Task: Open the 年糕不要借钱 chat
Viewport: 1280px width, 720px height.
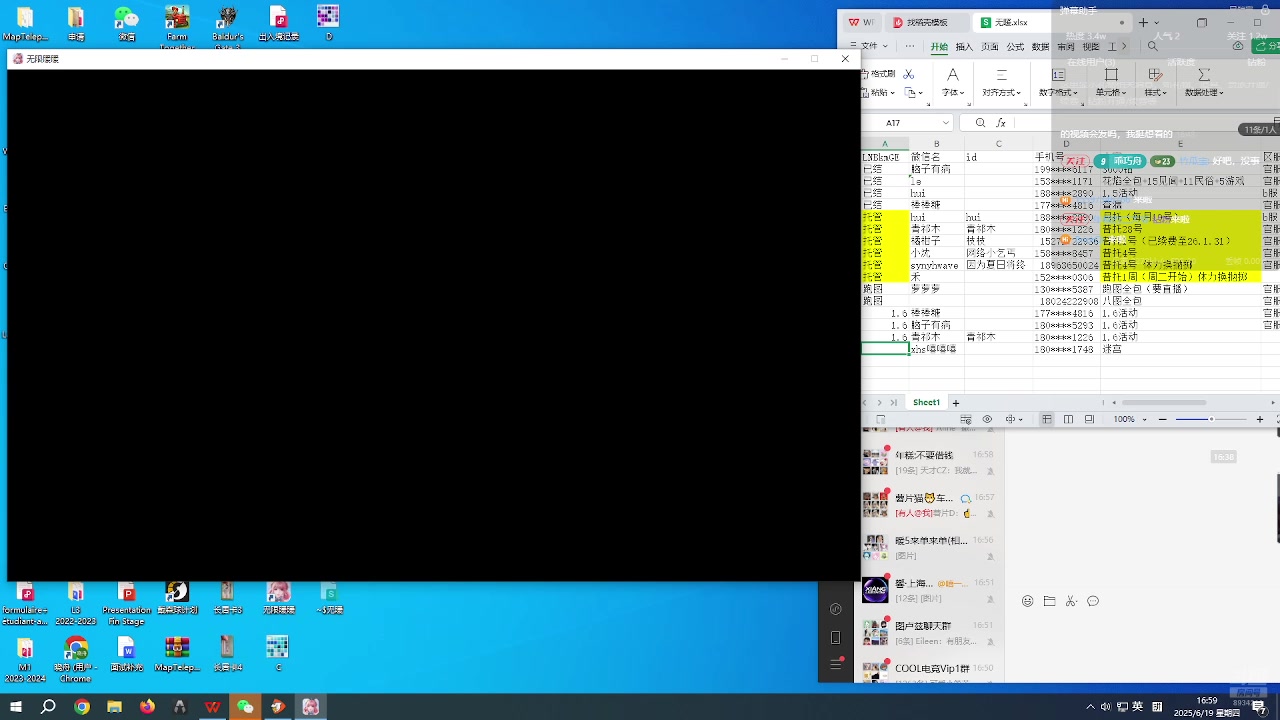Action: coord(931,462)
